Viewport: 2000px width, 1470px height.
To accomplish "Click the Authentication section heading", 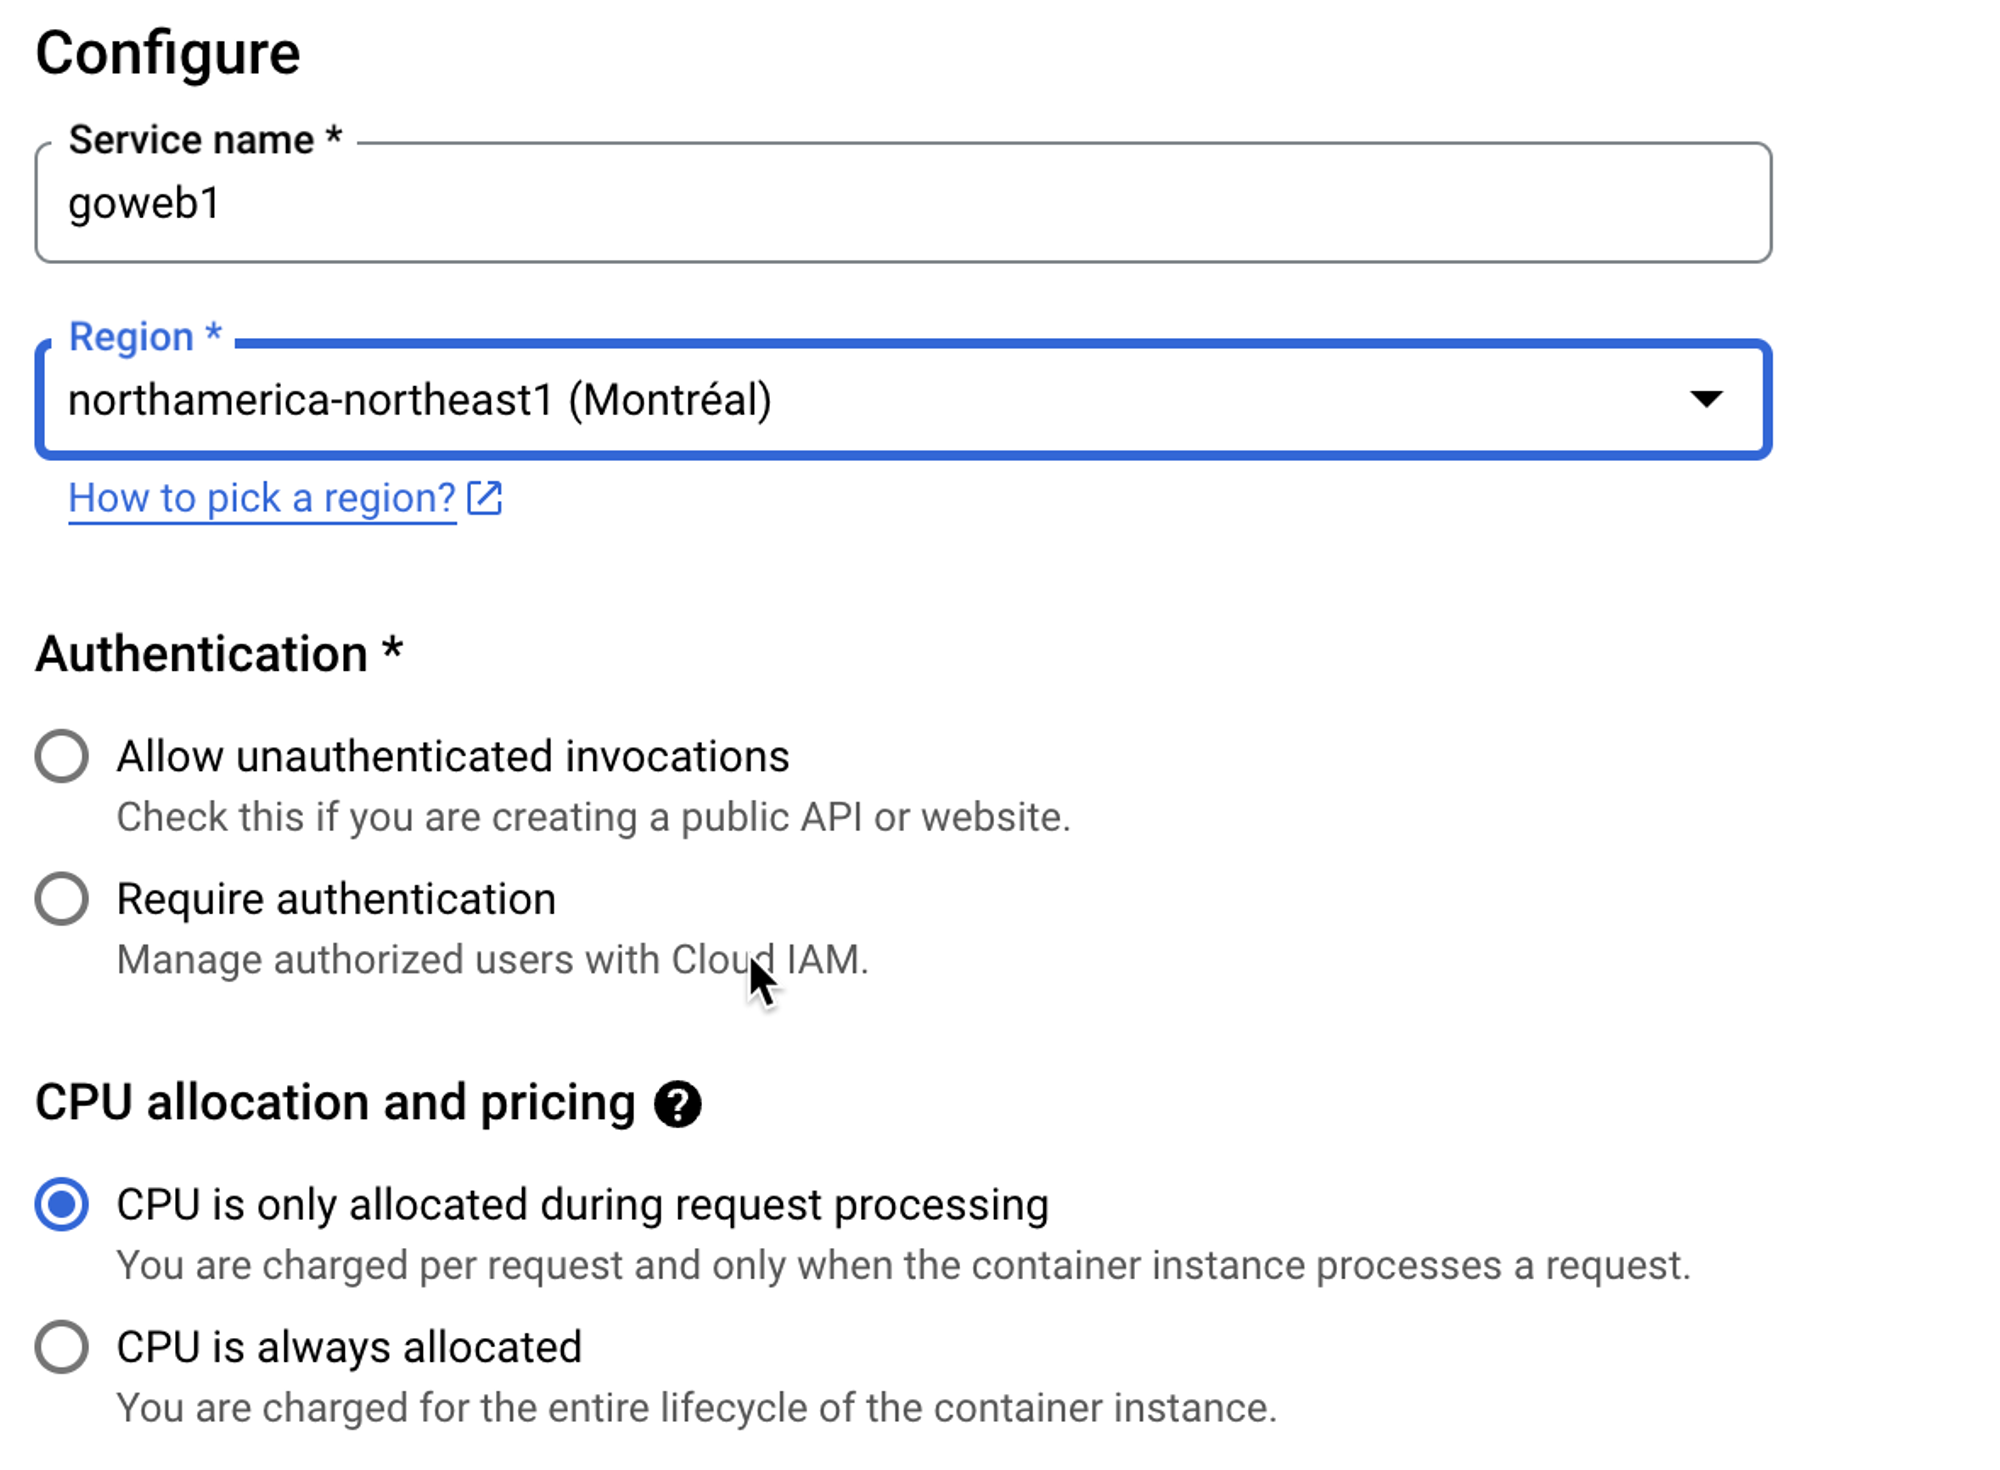I will (218, 654).
